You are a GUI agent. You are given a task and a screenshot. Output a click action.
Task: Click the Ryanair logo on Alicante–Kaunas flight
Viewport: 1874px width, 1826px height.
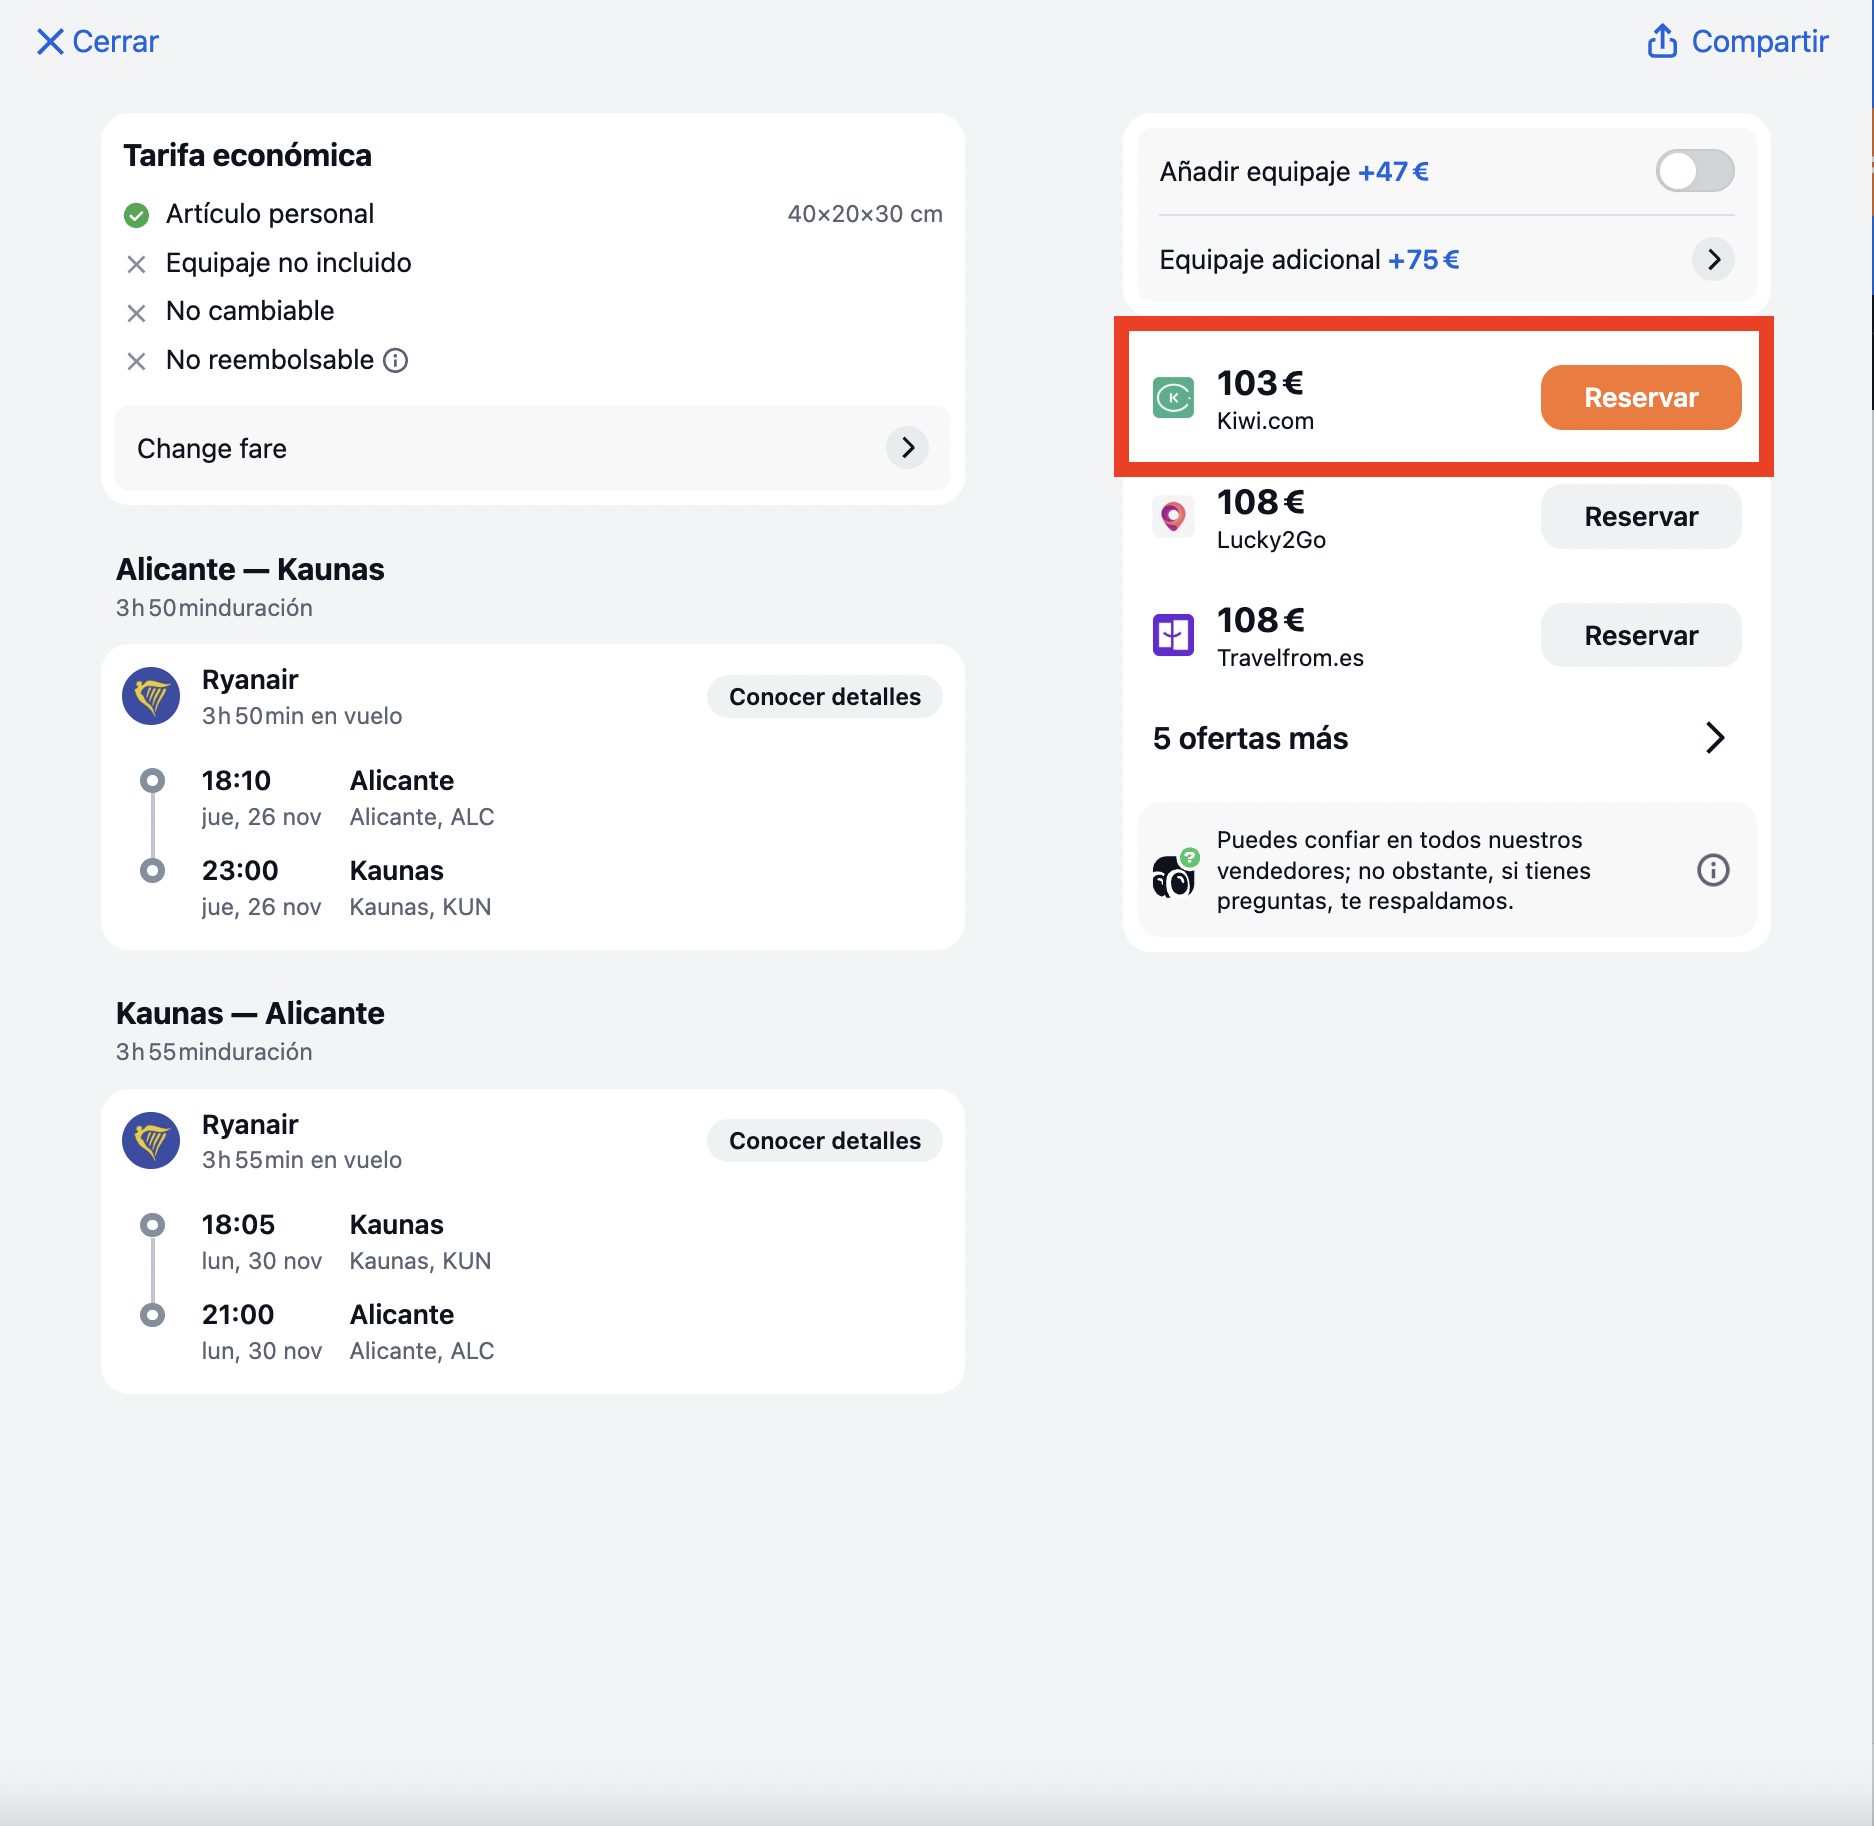[x=151, y=696]
